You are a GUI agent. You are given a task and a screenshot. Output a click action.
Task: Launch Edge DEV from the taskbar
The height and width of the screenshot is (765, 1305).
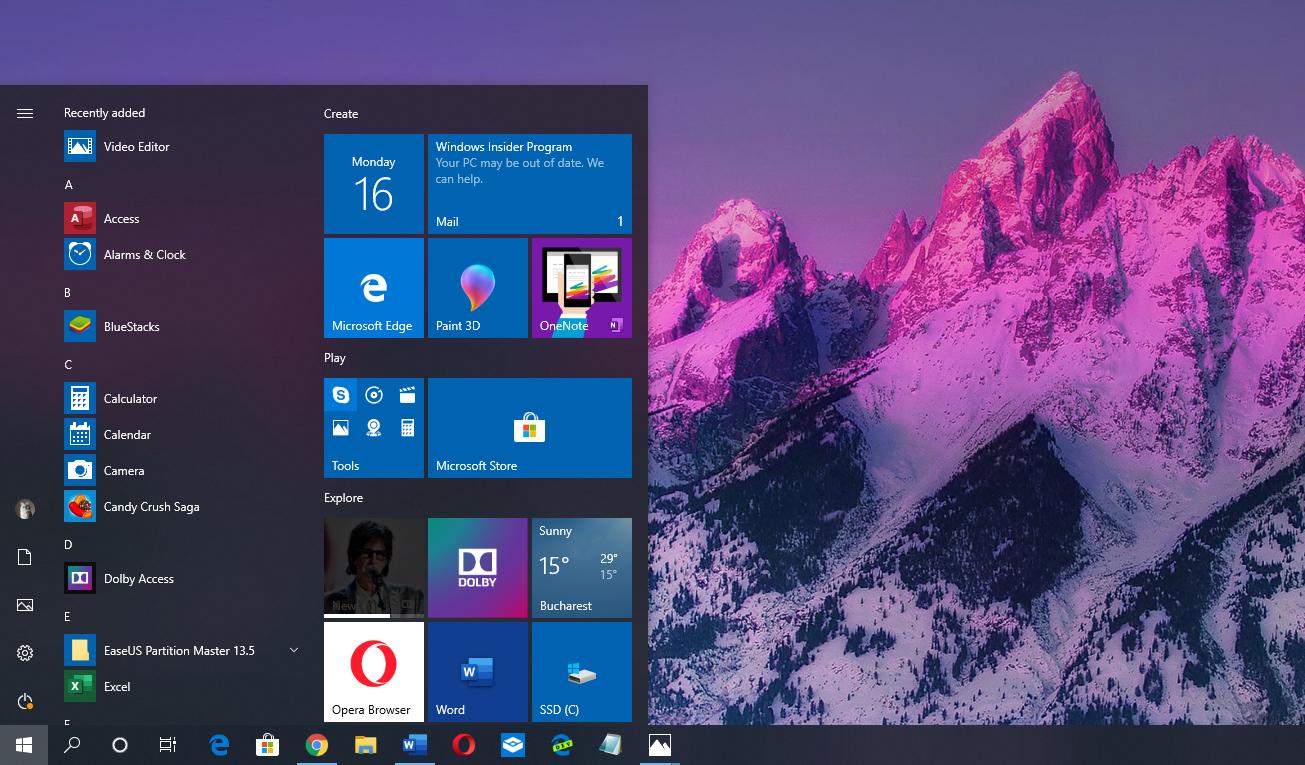[x=561, y=745]
